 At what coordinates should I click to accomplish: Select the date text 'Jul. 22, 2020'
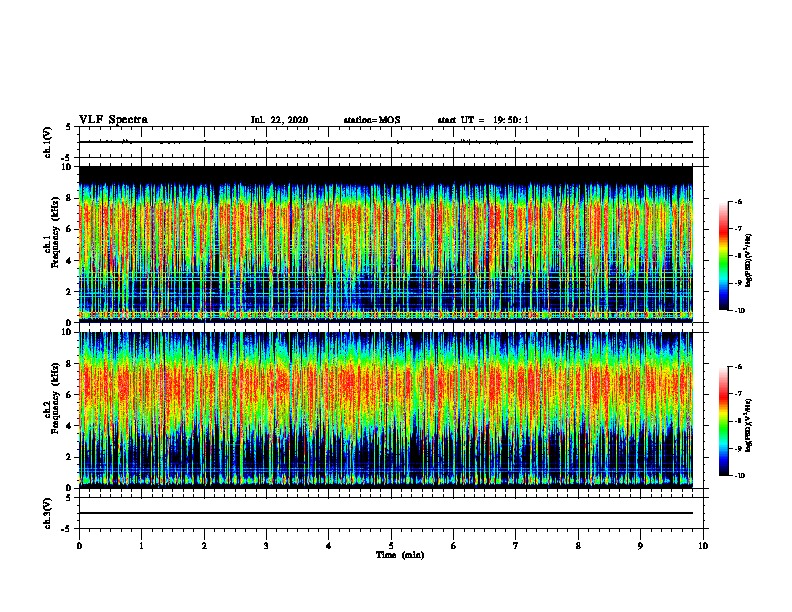pos(279,120)
